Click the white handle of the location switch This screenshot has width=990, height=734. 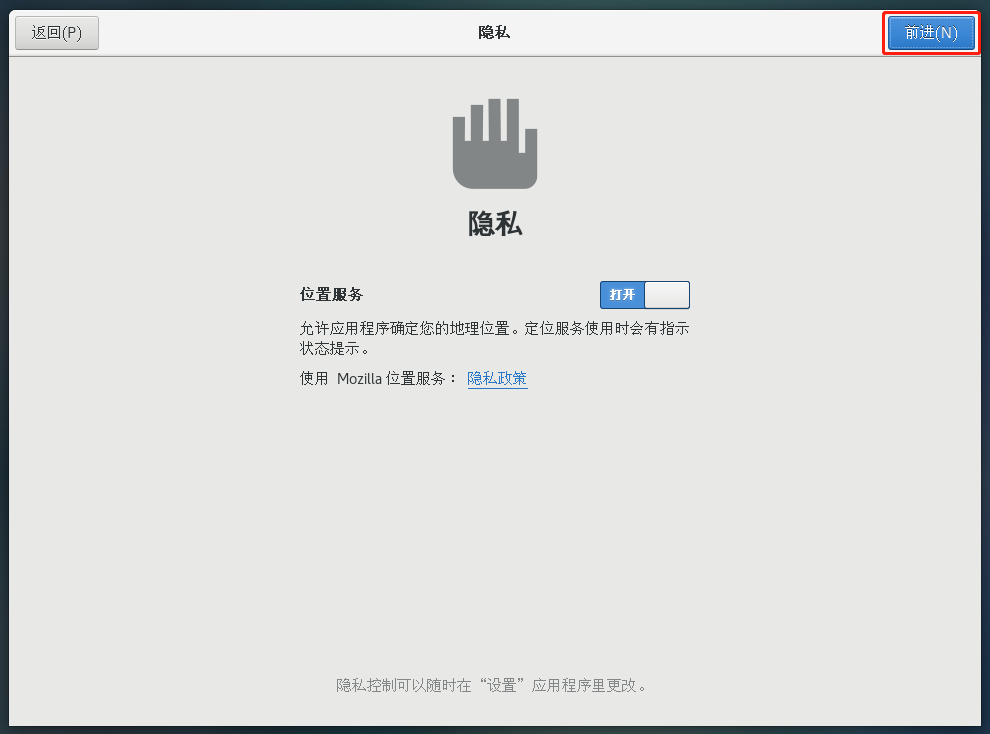667,295
